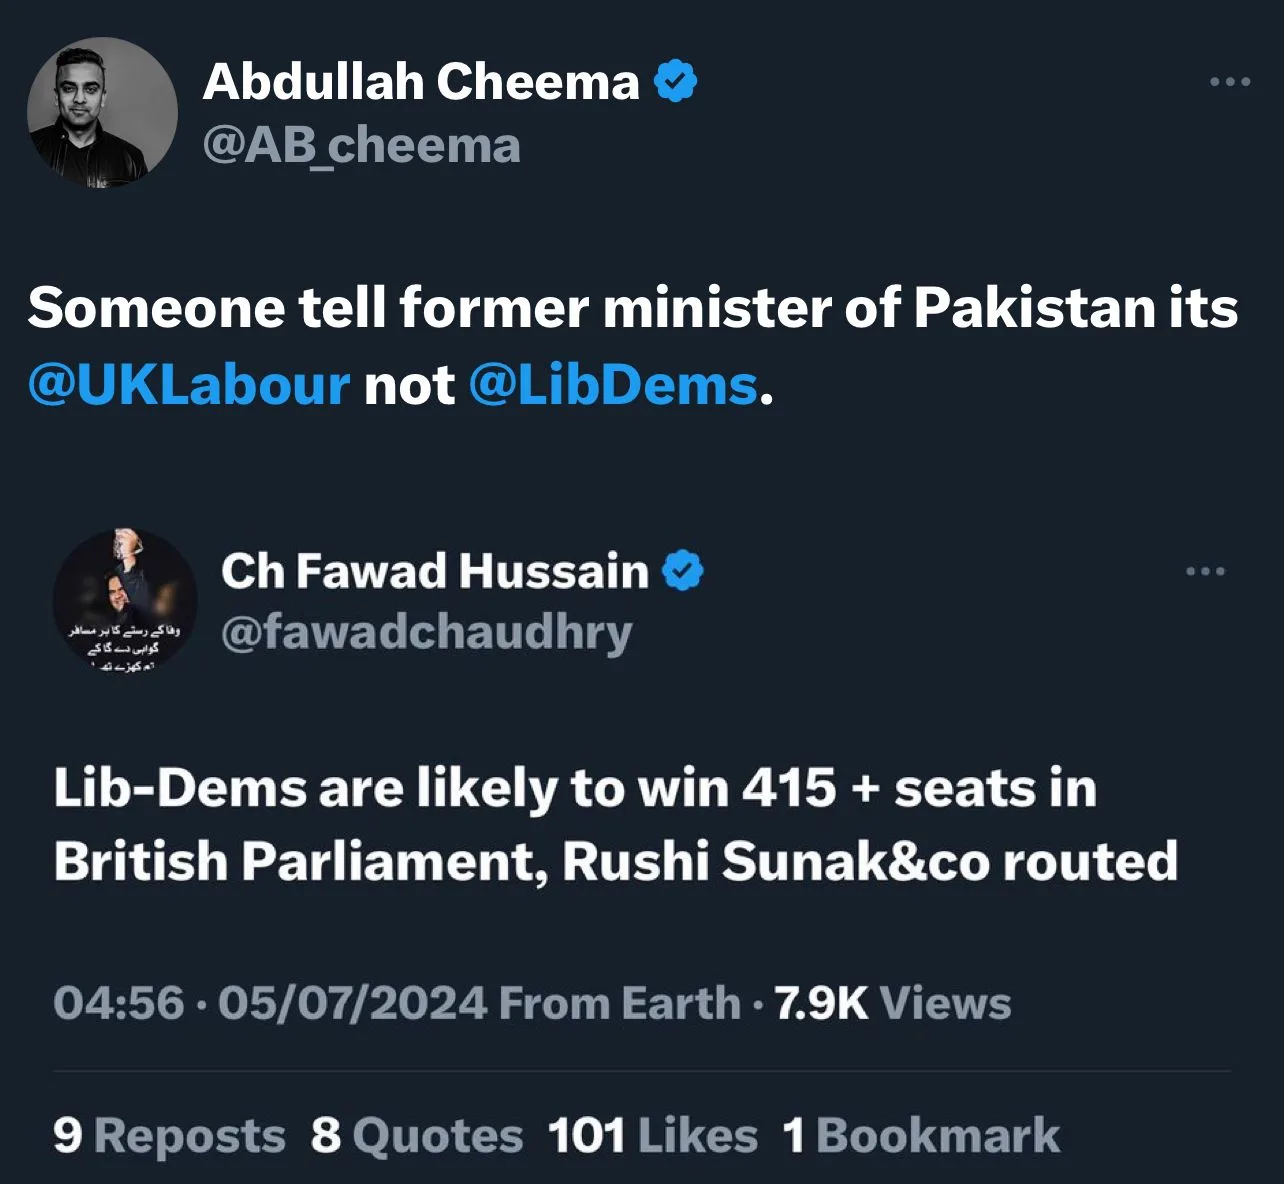Image resolution: width=1284 pixels, height=1184 pixels.
Task: View the 9 Reposts list
Action: coord(169,1136)
